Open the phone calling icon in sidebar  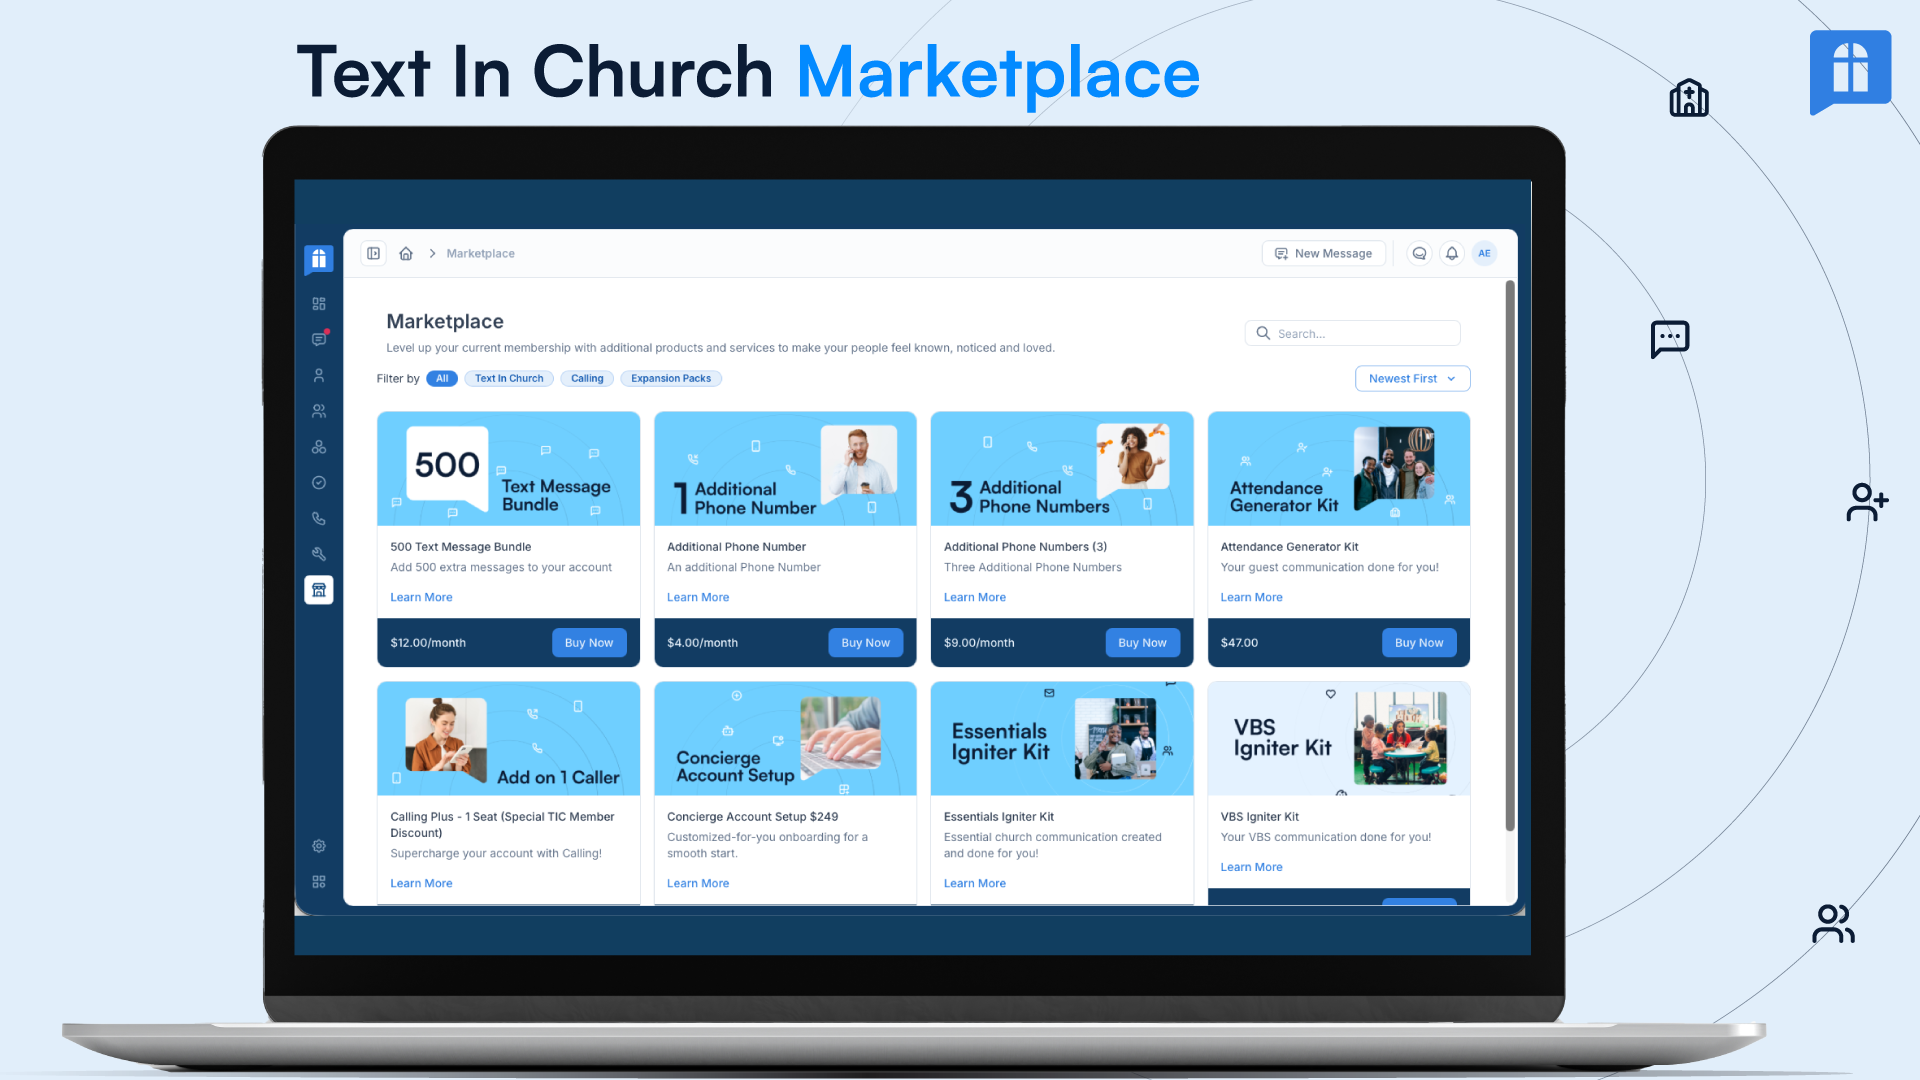[319, 518]
